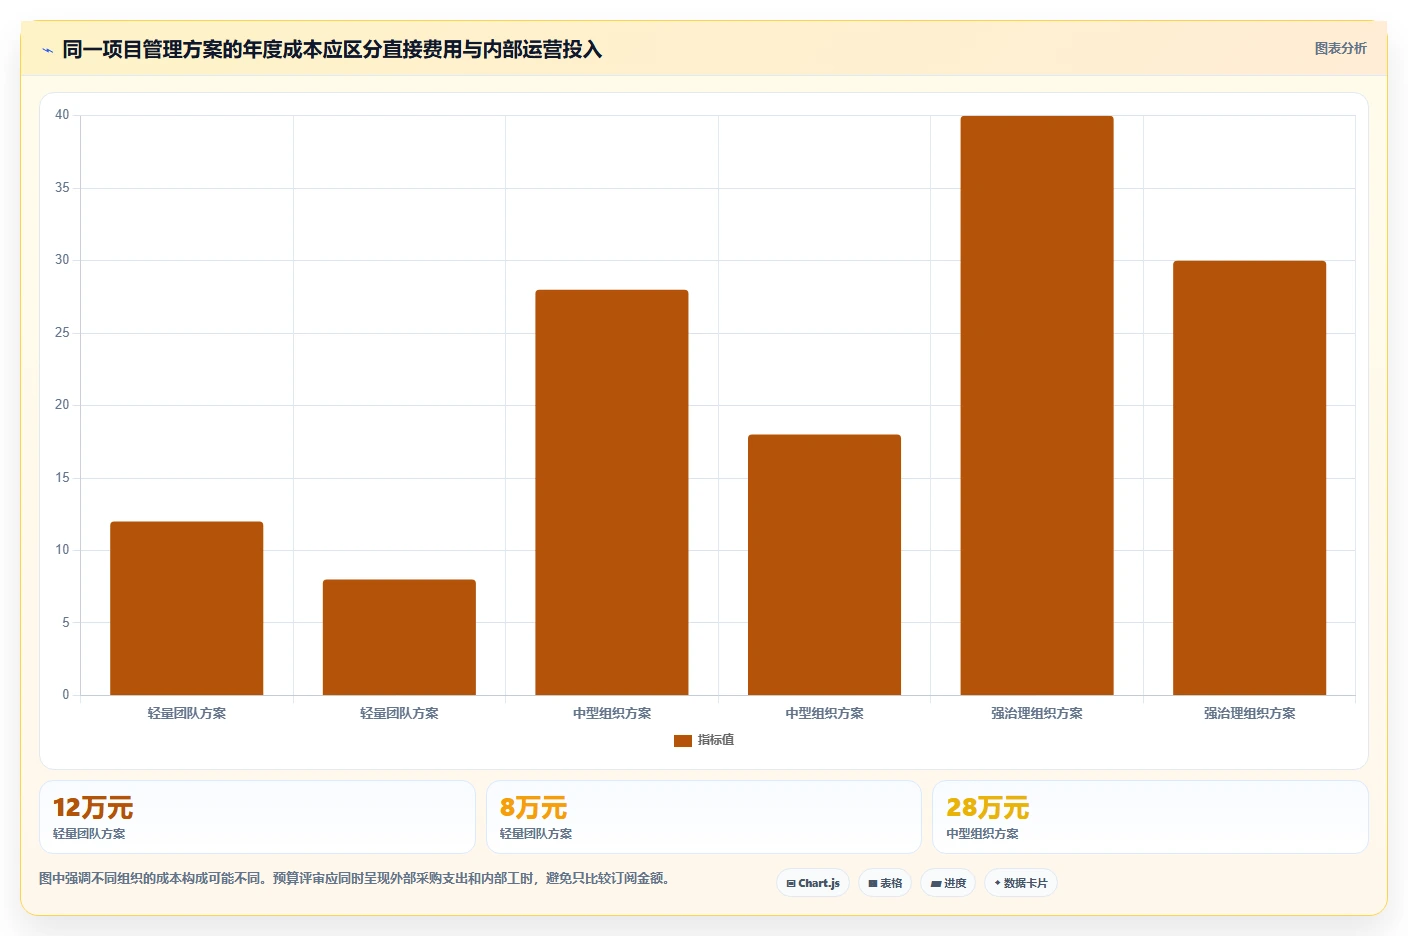Toggle the 指标值 legend label
The height and width of the screenshot is (936, 1408).
pyautogui.click(x=716, y=740)
